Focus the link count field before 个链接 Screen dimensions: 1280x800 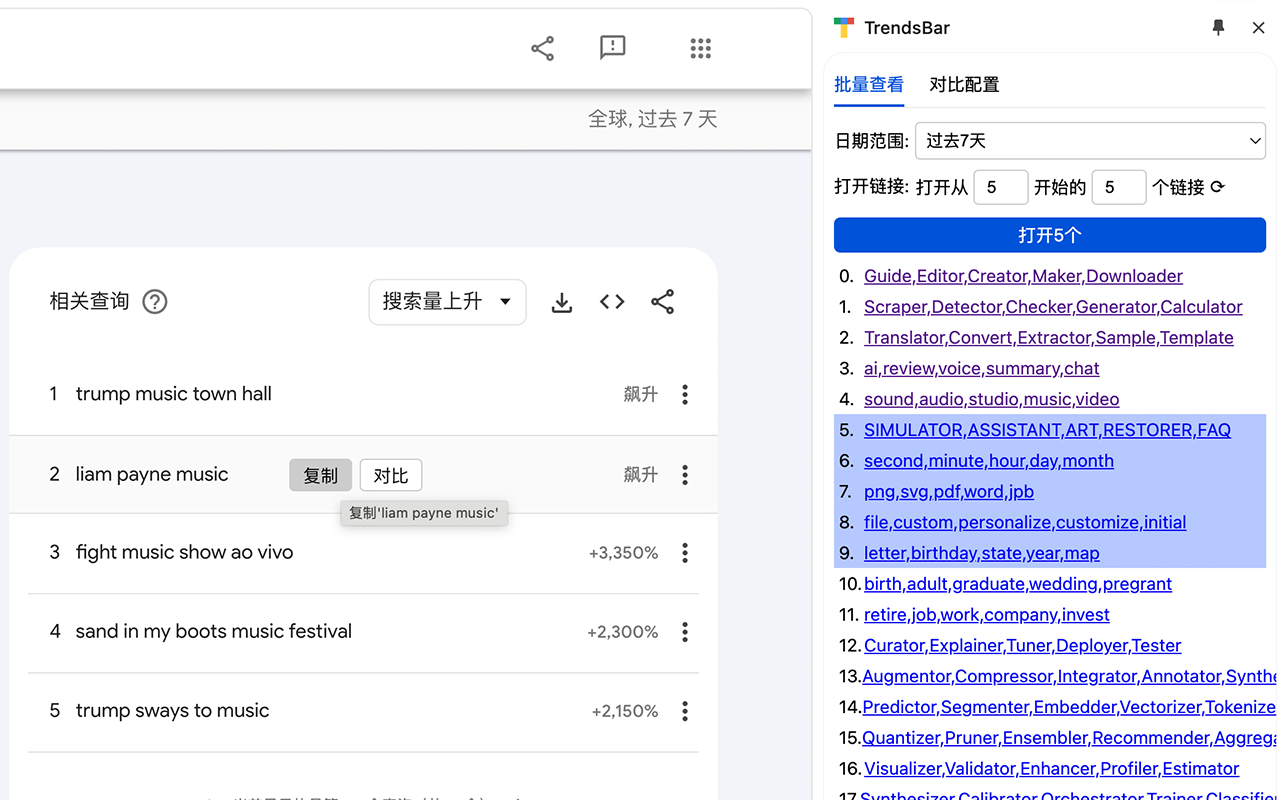(1119, 187)
